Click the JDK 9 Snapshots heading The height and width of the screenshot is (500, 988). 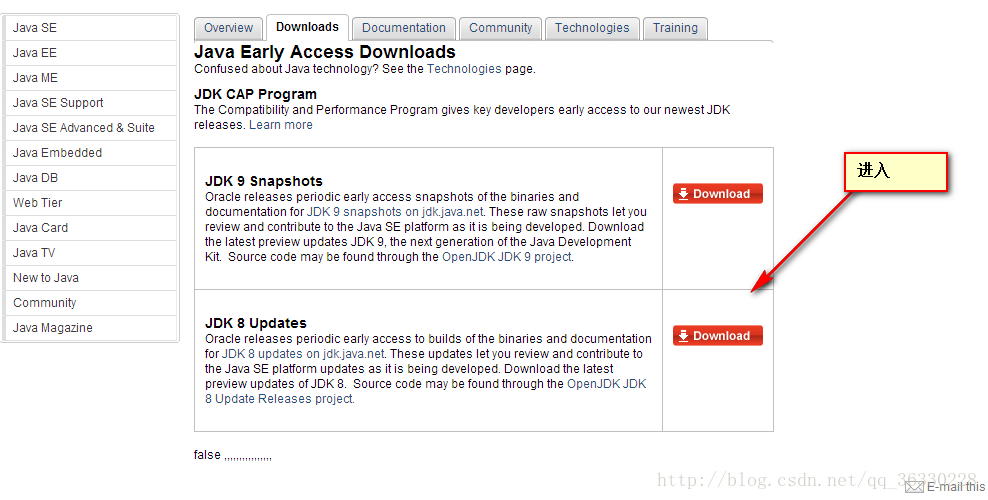click(264, 181)
